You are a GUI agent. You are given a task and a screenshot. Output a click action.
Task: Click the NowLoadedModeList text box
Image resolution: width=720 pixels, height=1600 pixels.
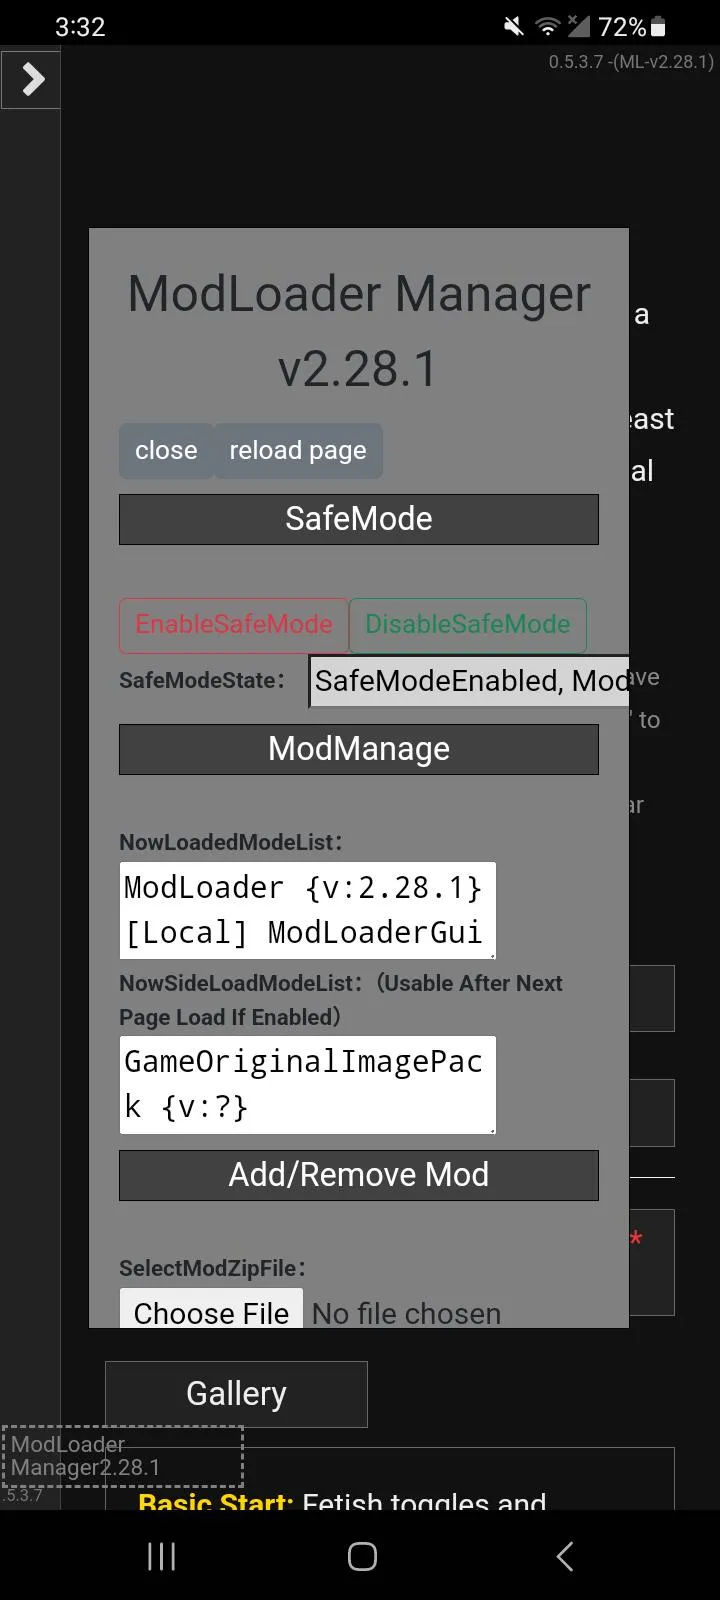coord(307,910)
